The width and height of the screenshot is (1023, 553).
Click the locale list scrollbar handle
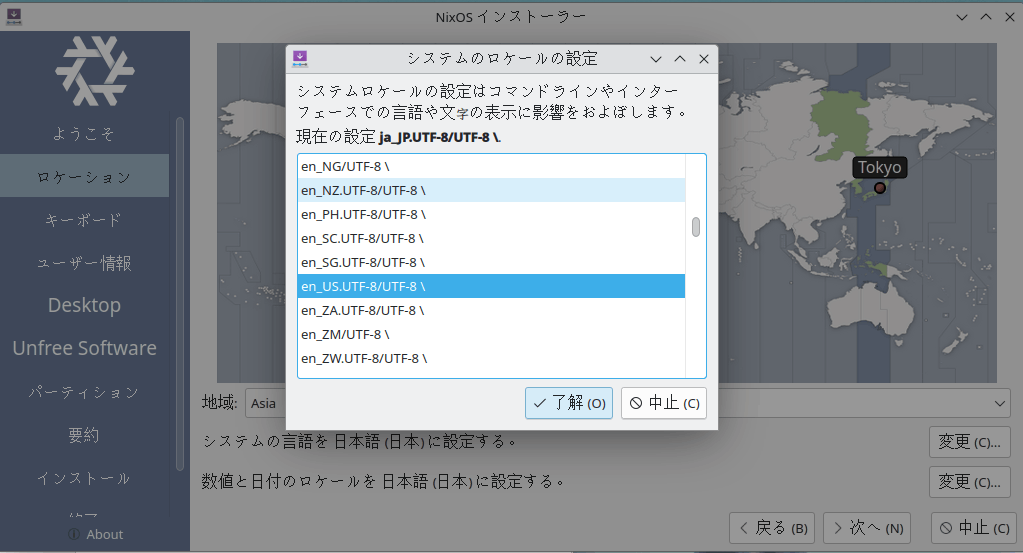pos(695,227)
